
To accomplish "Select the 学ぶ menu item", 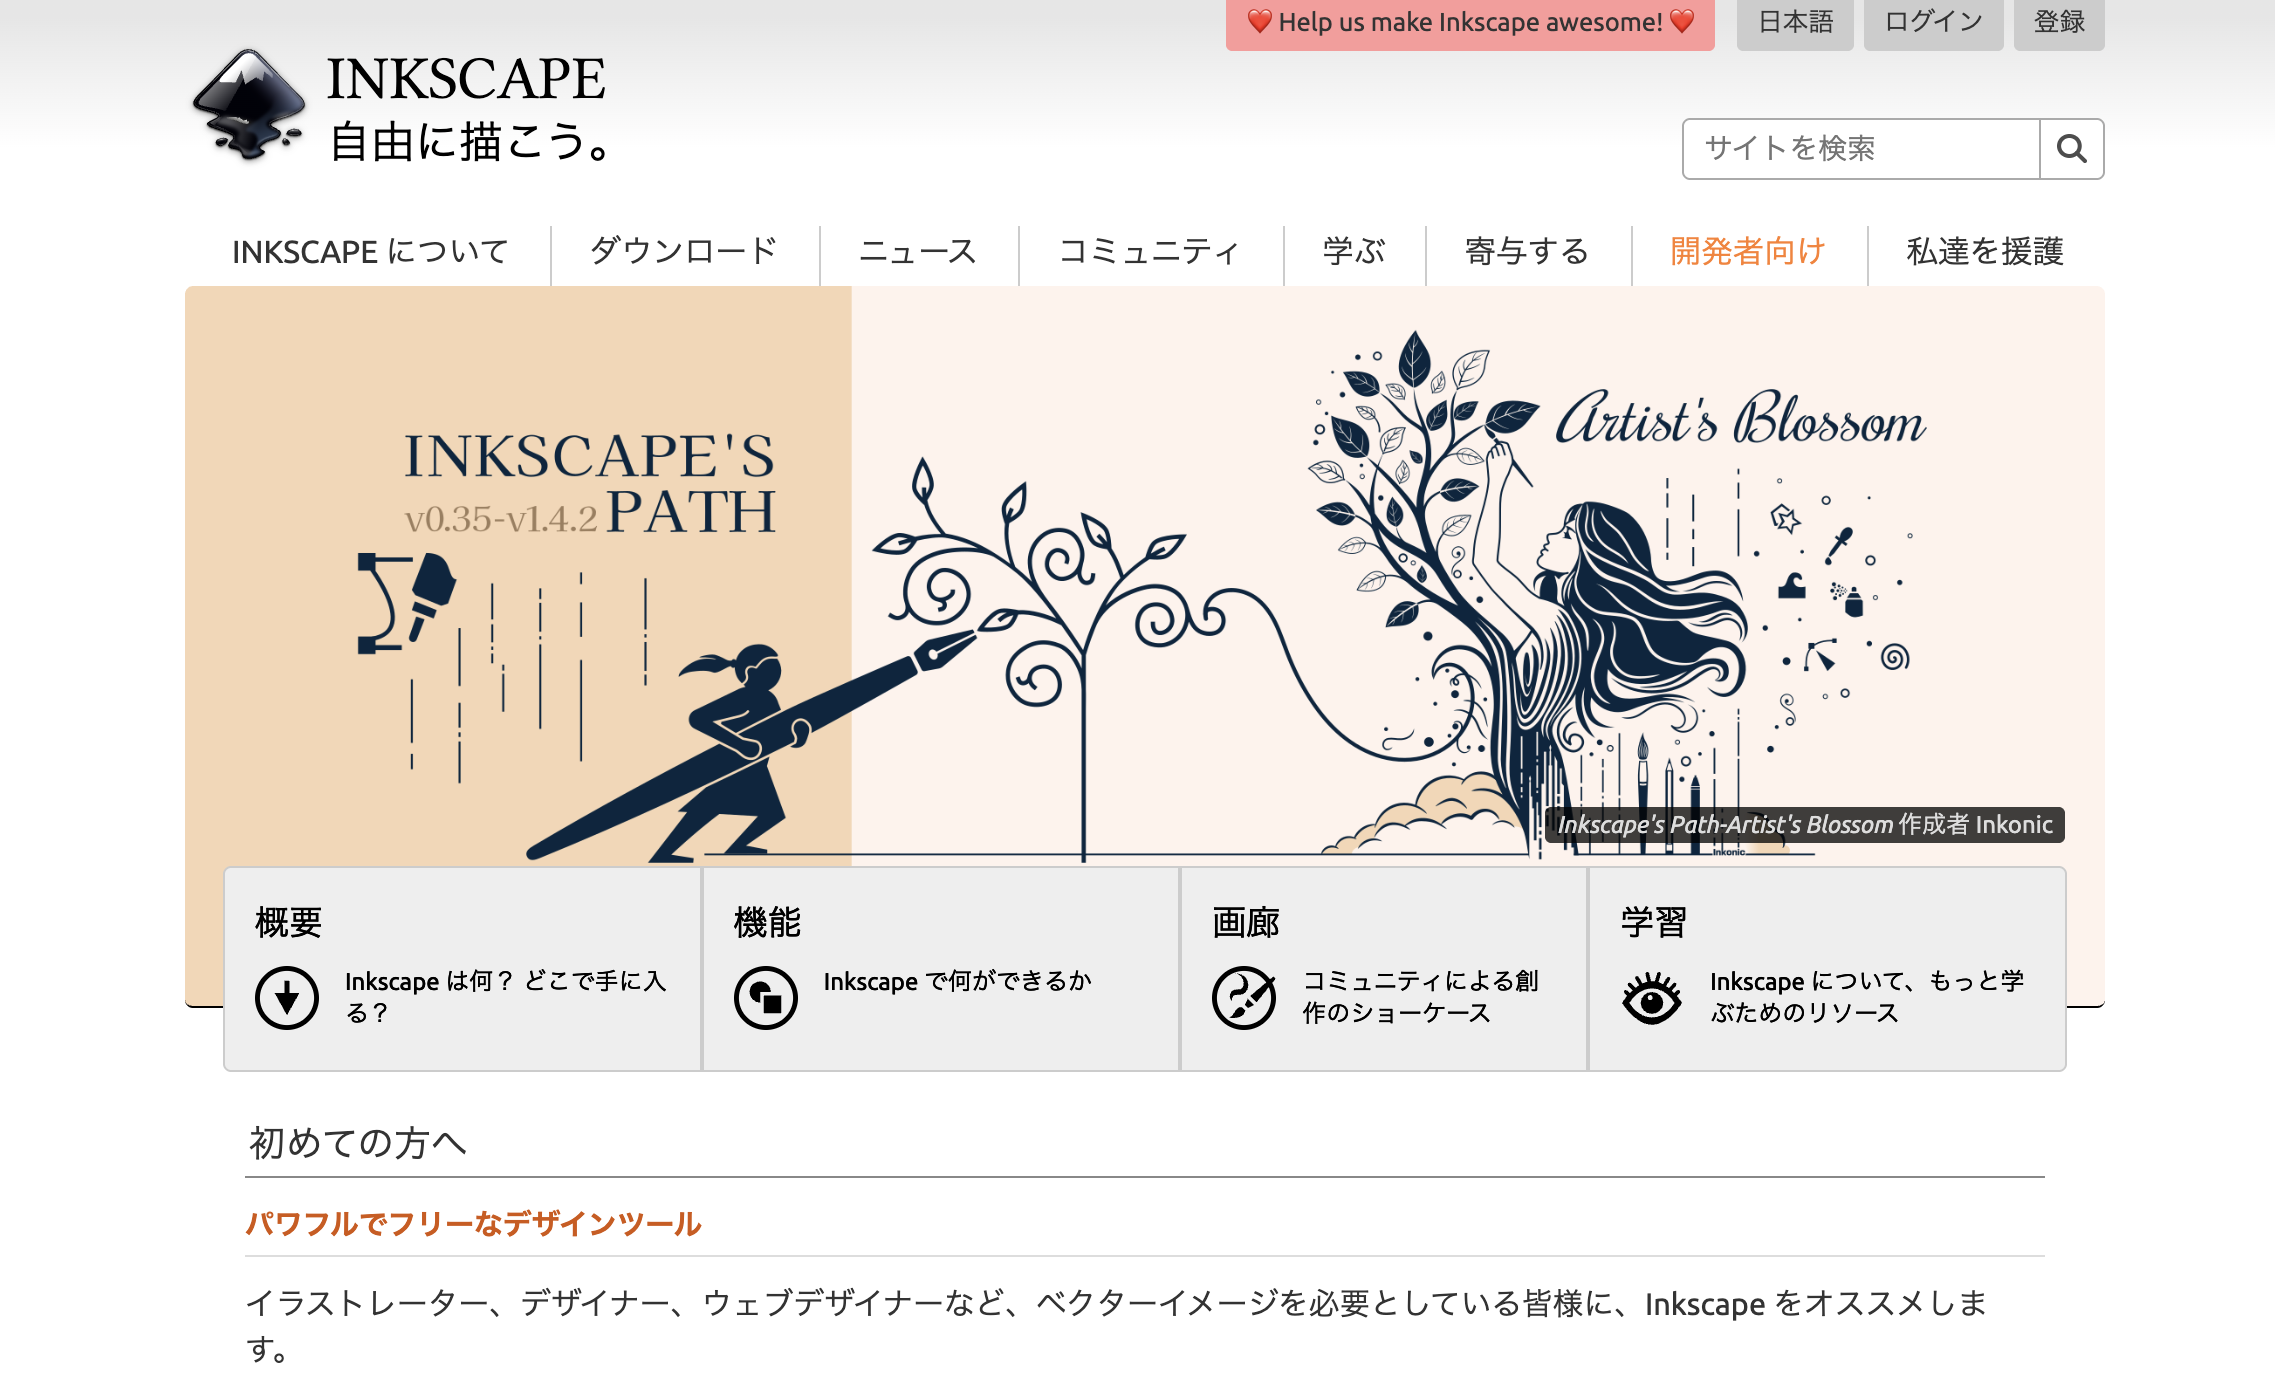I will coord(1355,252).
